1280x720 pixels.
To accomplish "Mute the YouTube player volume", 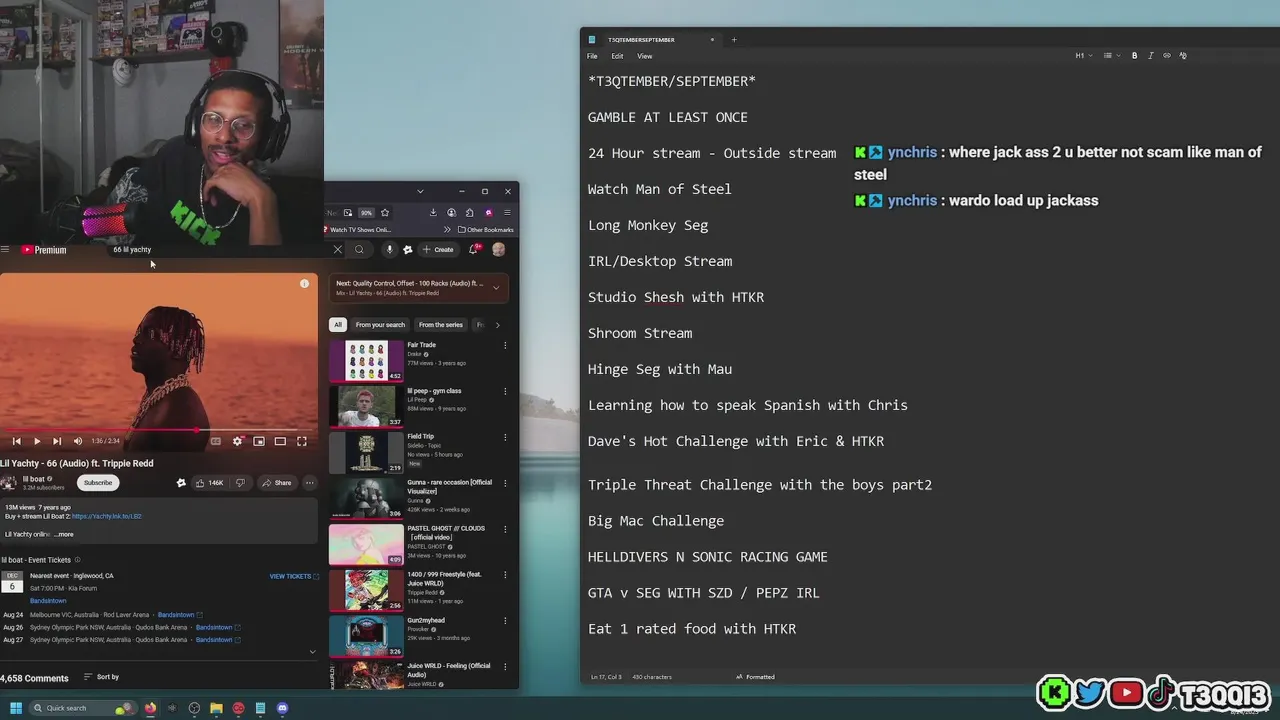I will pos(78,441).
